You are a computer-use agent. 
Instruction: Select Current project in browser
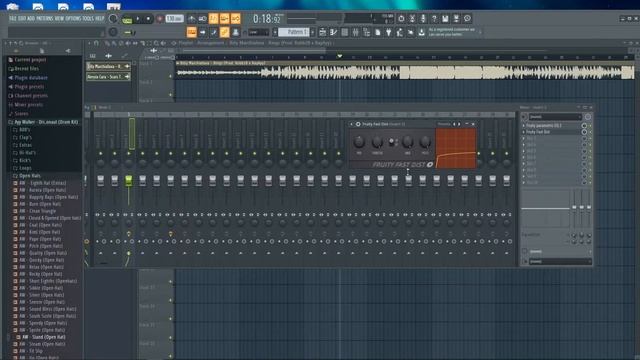30,60
